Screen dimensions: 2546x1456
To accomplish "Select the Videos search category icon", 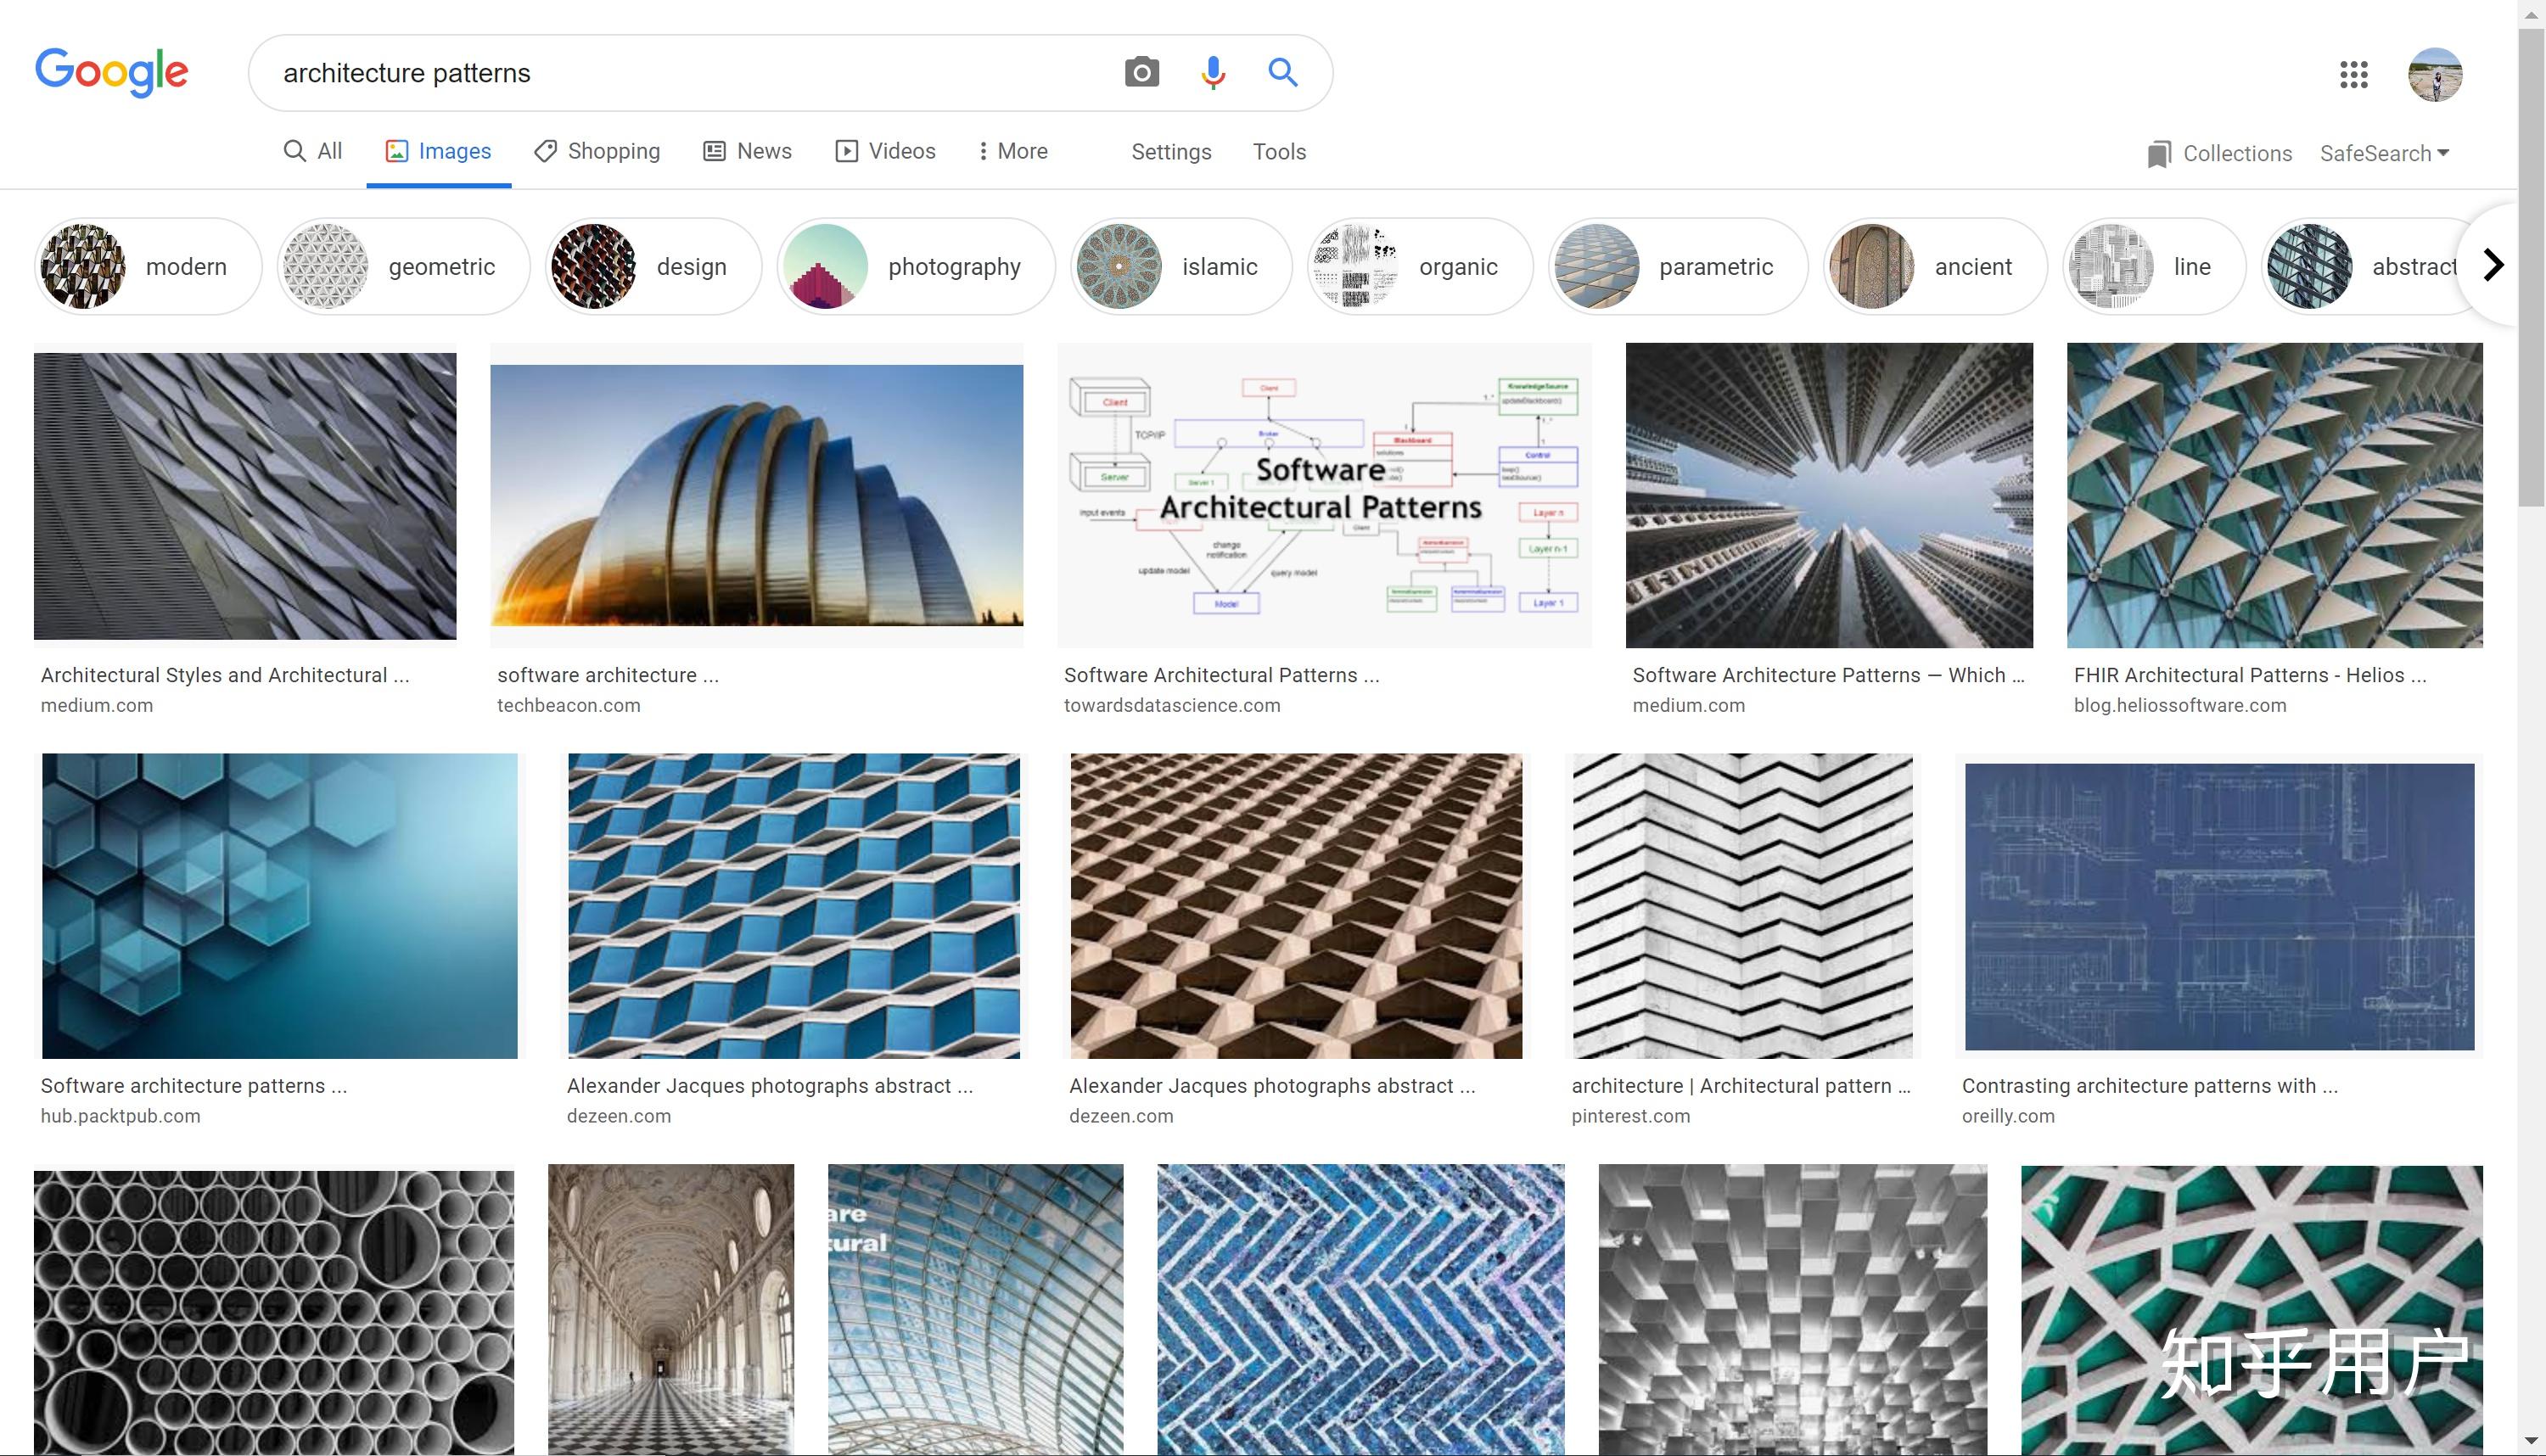I will (x=847, y=150).
